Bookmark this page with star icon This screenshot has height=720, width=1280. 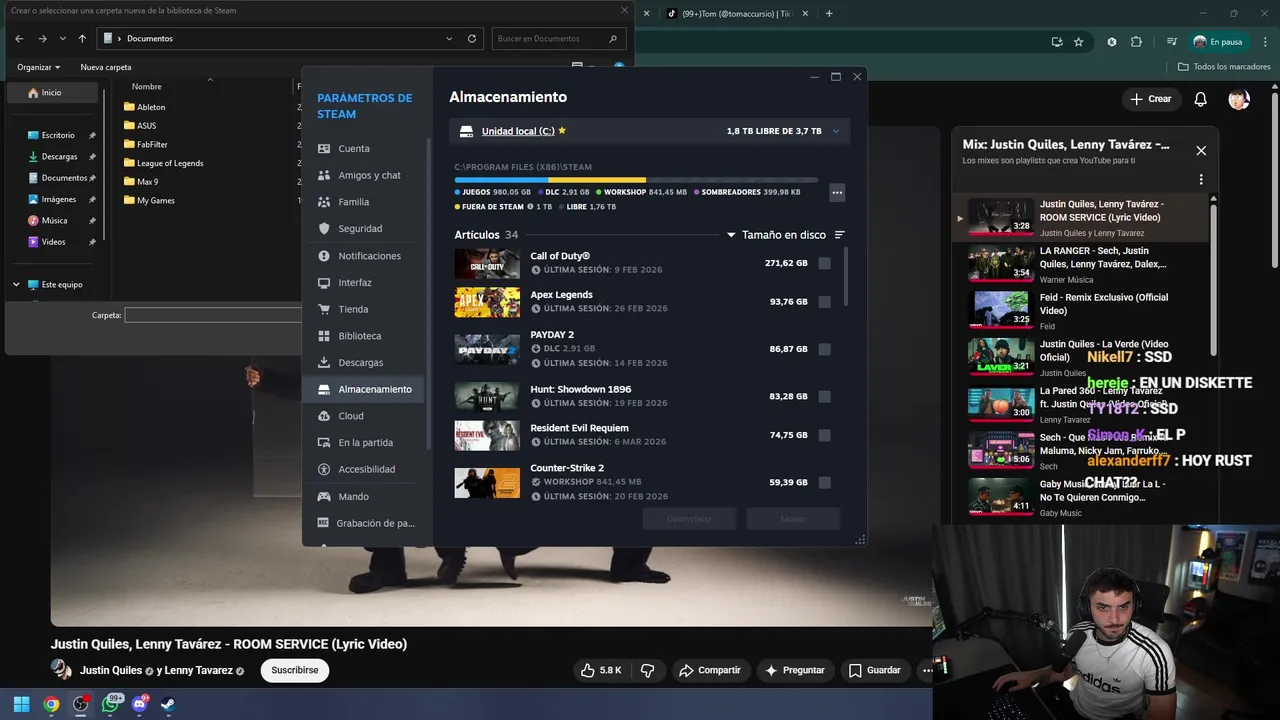point(1078,42)
